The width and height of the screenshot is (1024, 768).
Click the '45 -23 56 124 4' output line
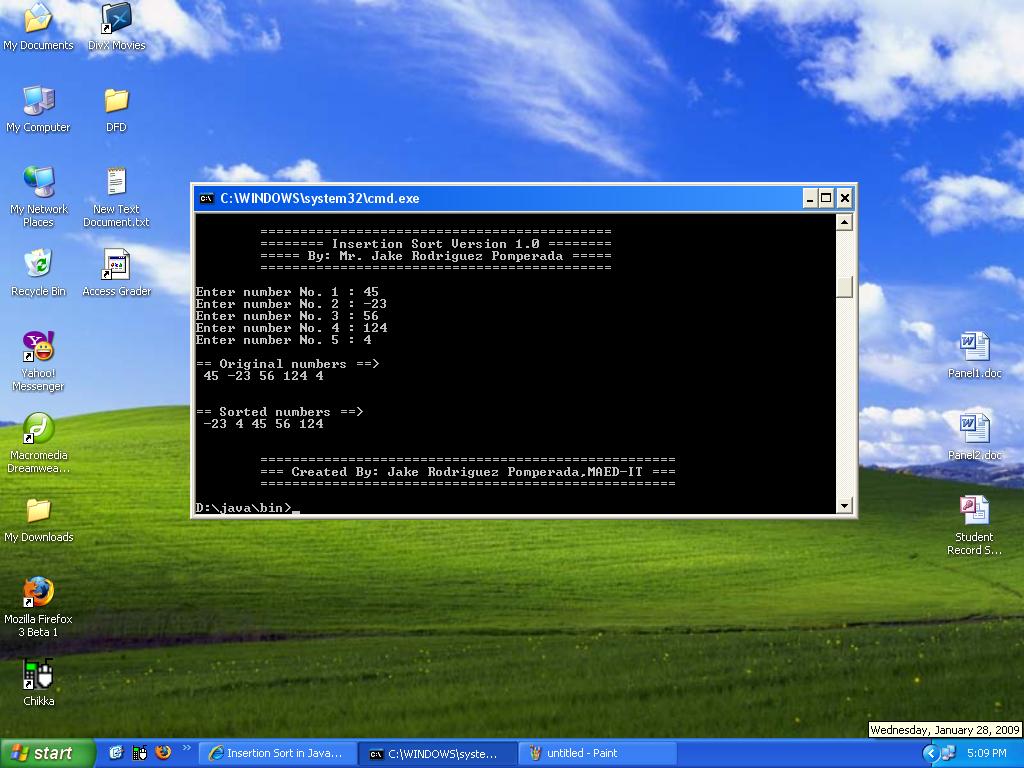(x=263, y=376)
